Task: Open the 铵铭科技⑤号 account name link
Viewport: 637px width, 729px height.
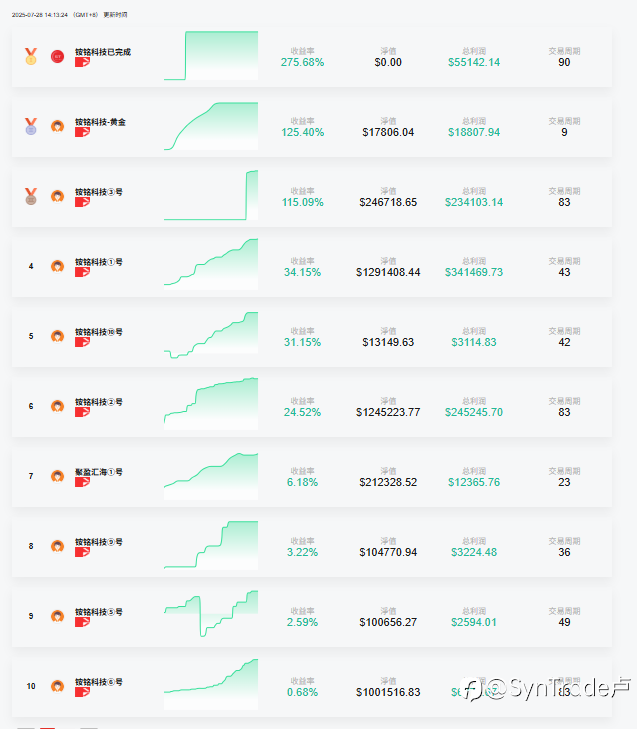Action: point(98,611)
